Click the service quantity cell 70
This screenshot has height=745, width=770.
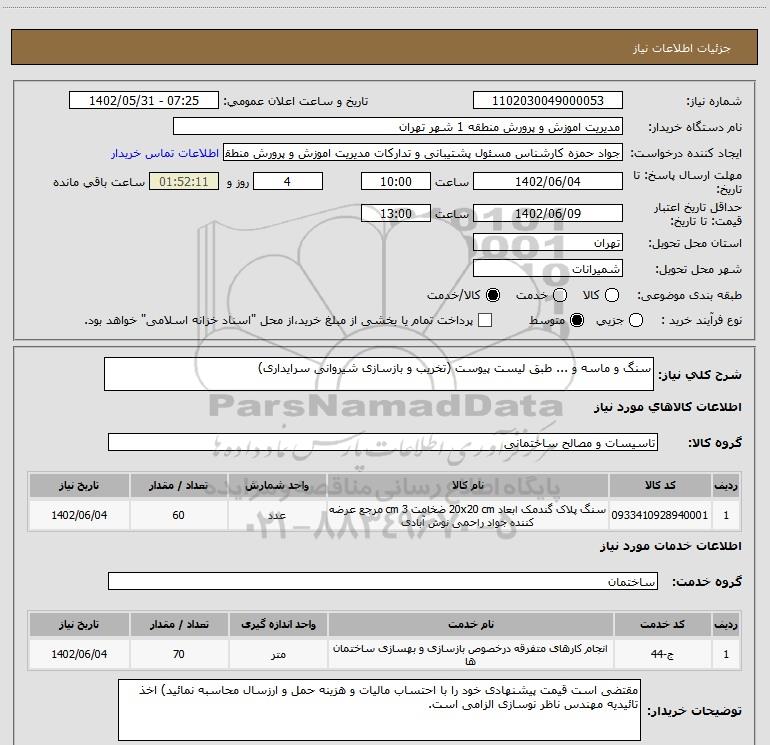[x=179, y=654]
